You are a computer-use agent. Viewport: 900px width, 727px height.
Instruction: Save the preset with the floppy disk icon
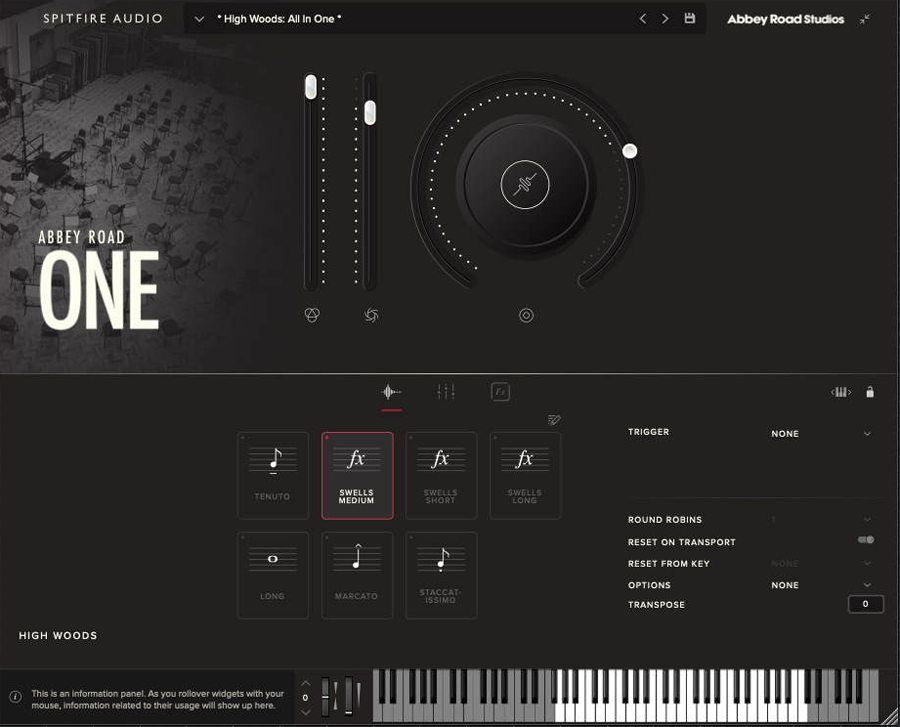690,18
